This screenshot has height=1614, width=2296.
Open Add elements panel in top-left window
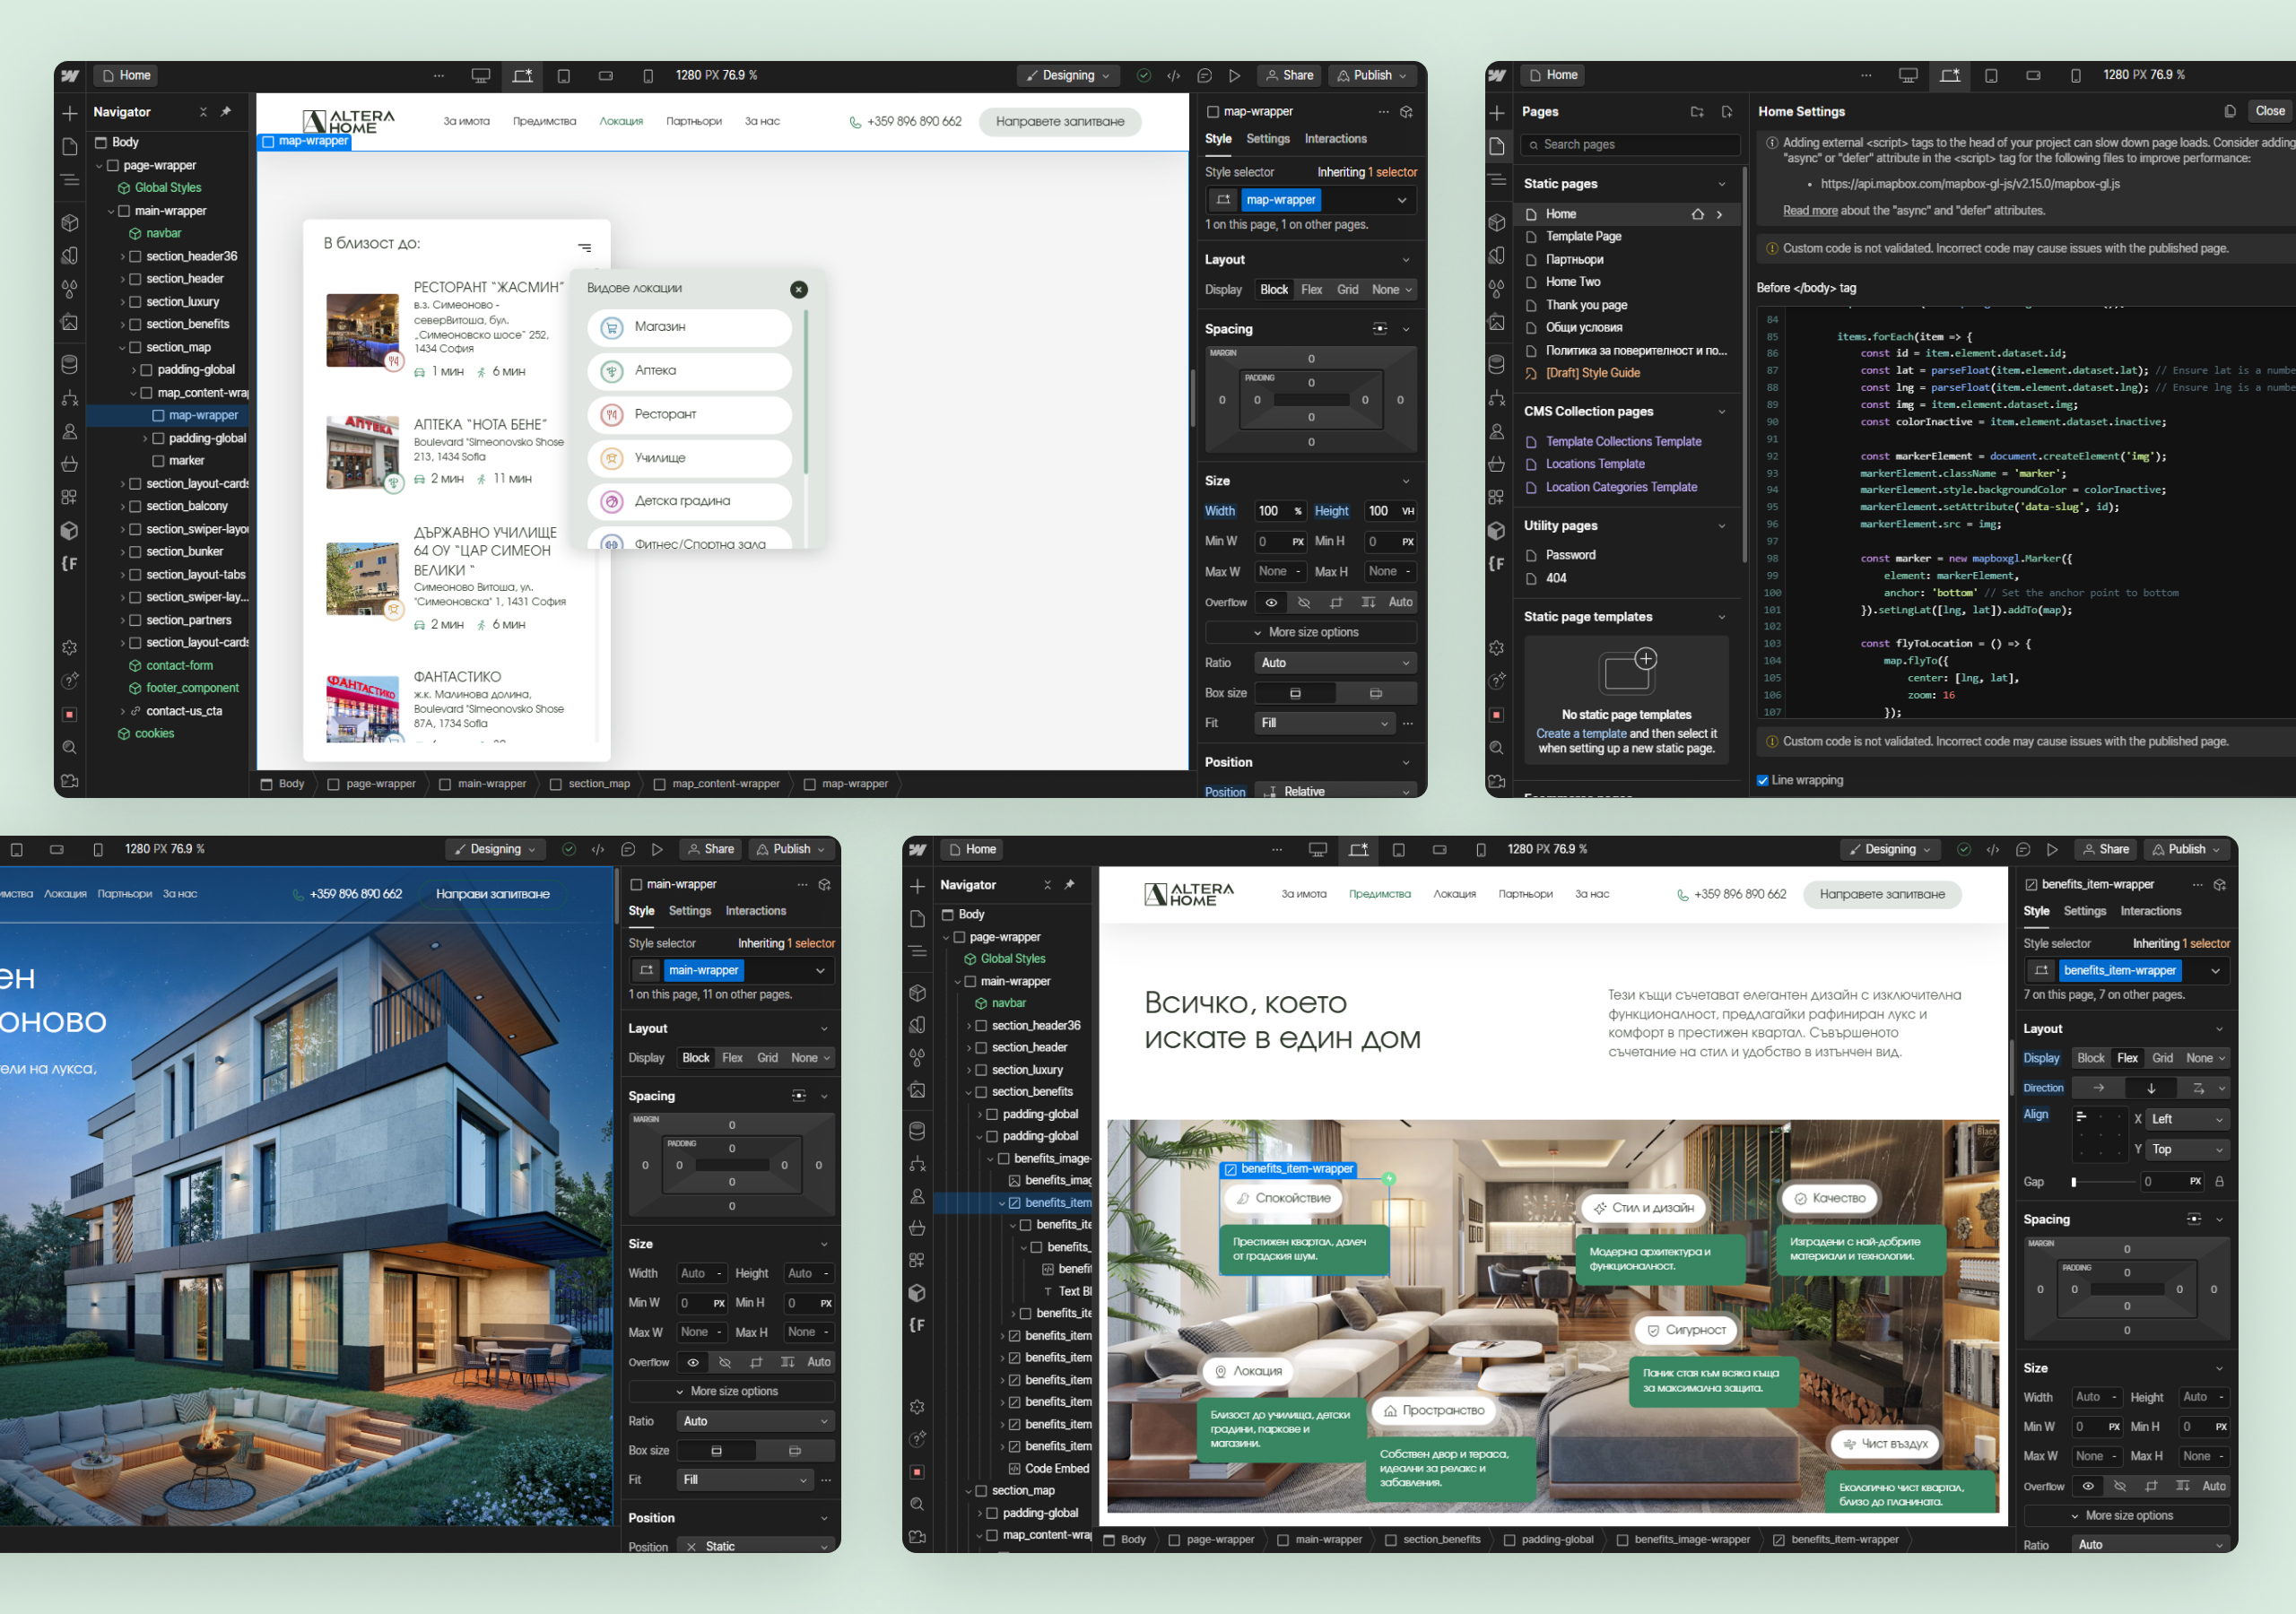70,113
